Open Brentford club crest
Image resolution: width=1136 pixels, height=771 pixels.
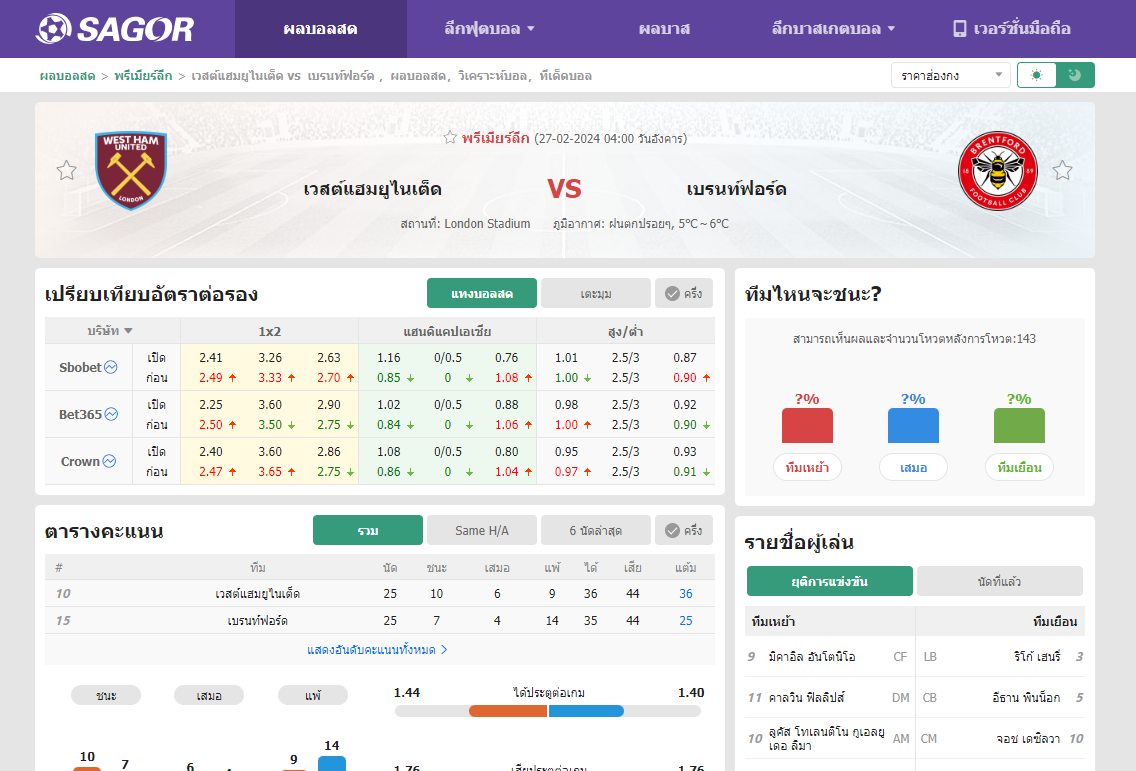pyautogui.click(x=998, y=171)
